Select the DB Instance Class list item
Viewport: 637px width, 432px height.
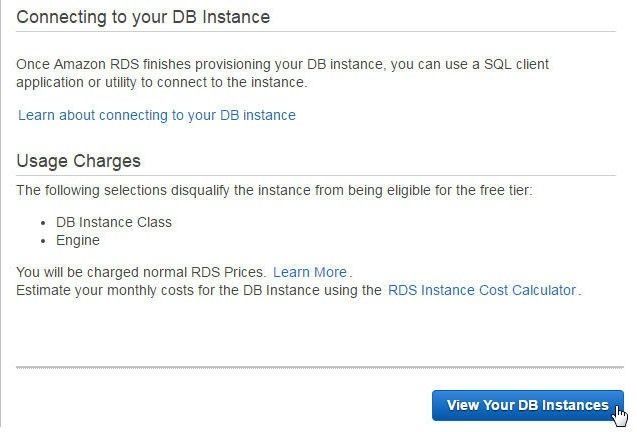point(114,222)
